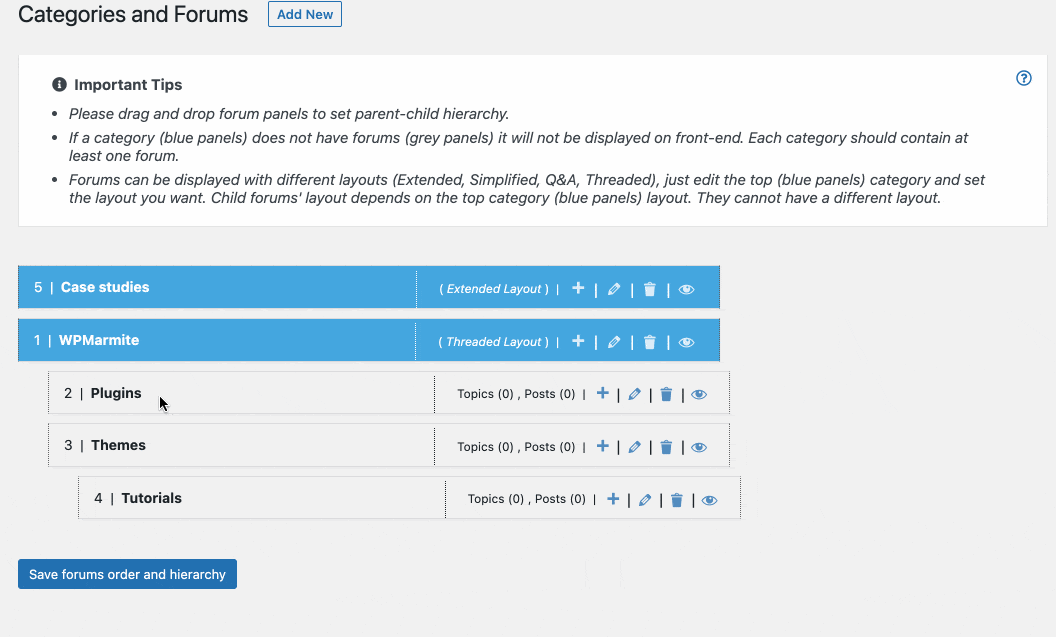View the WPMarmite category eye icon
1056x637 pixels.
coord(686,342)
